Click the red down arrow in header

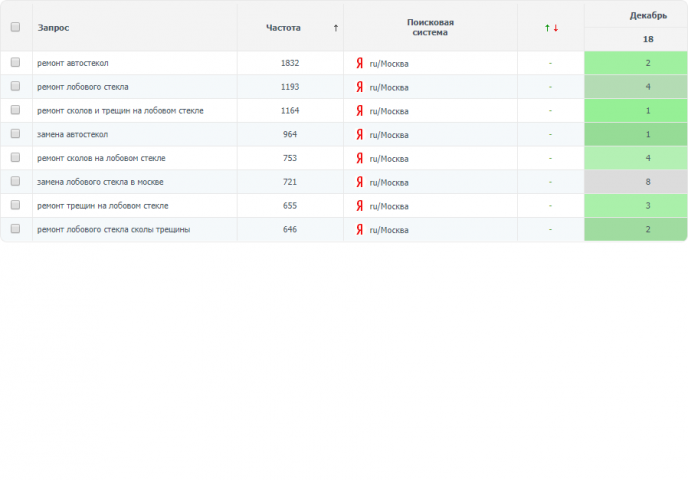pos(555,28)
